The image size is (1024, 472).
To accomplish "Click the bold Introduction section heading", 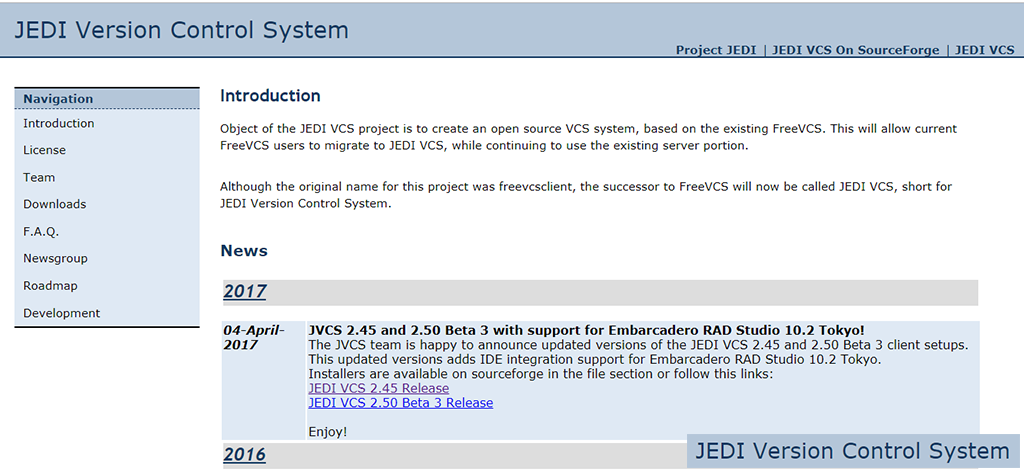I will point(270,96).
